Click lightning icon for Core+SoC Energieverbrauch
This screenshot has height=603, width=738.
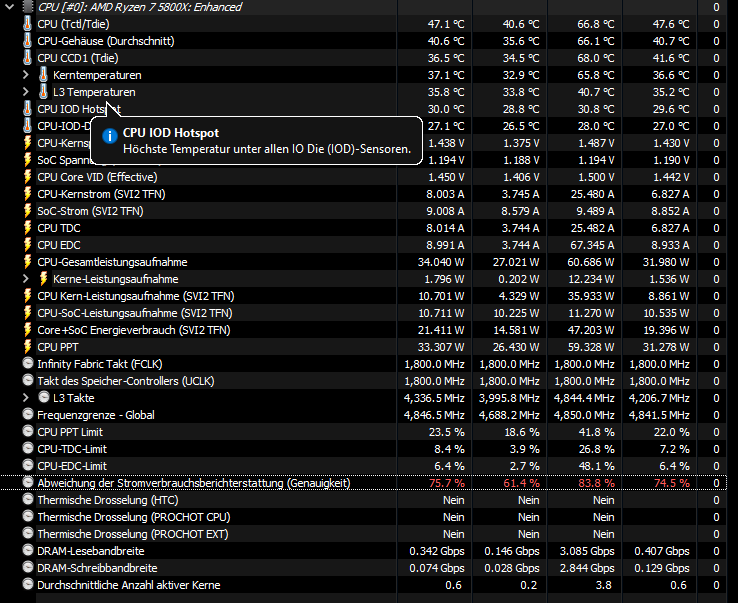coord(28,330)
